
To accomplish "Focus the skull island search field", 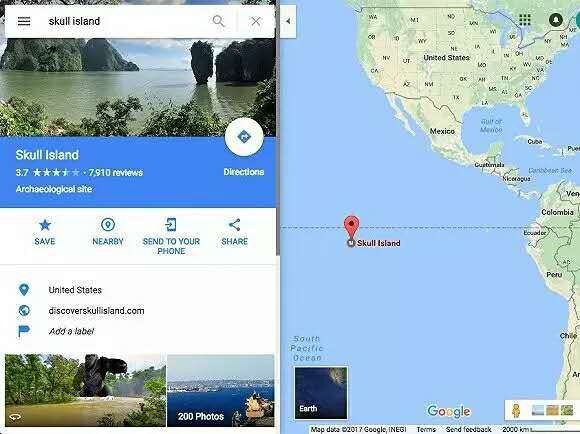I will [x=126, y=21].
